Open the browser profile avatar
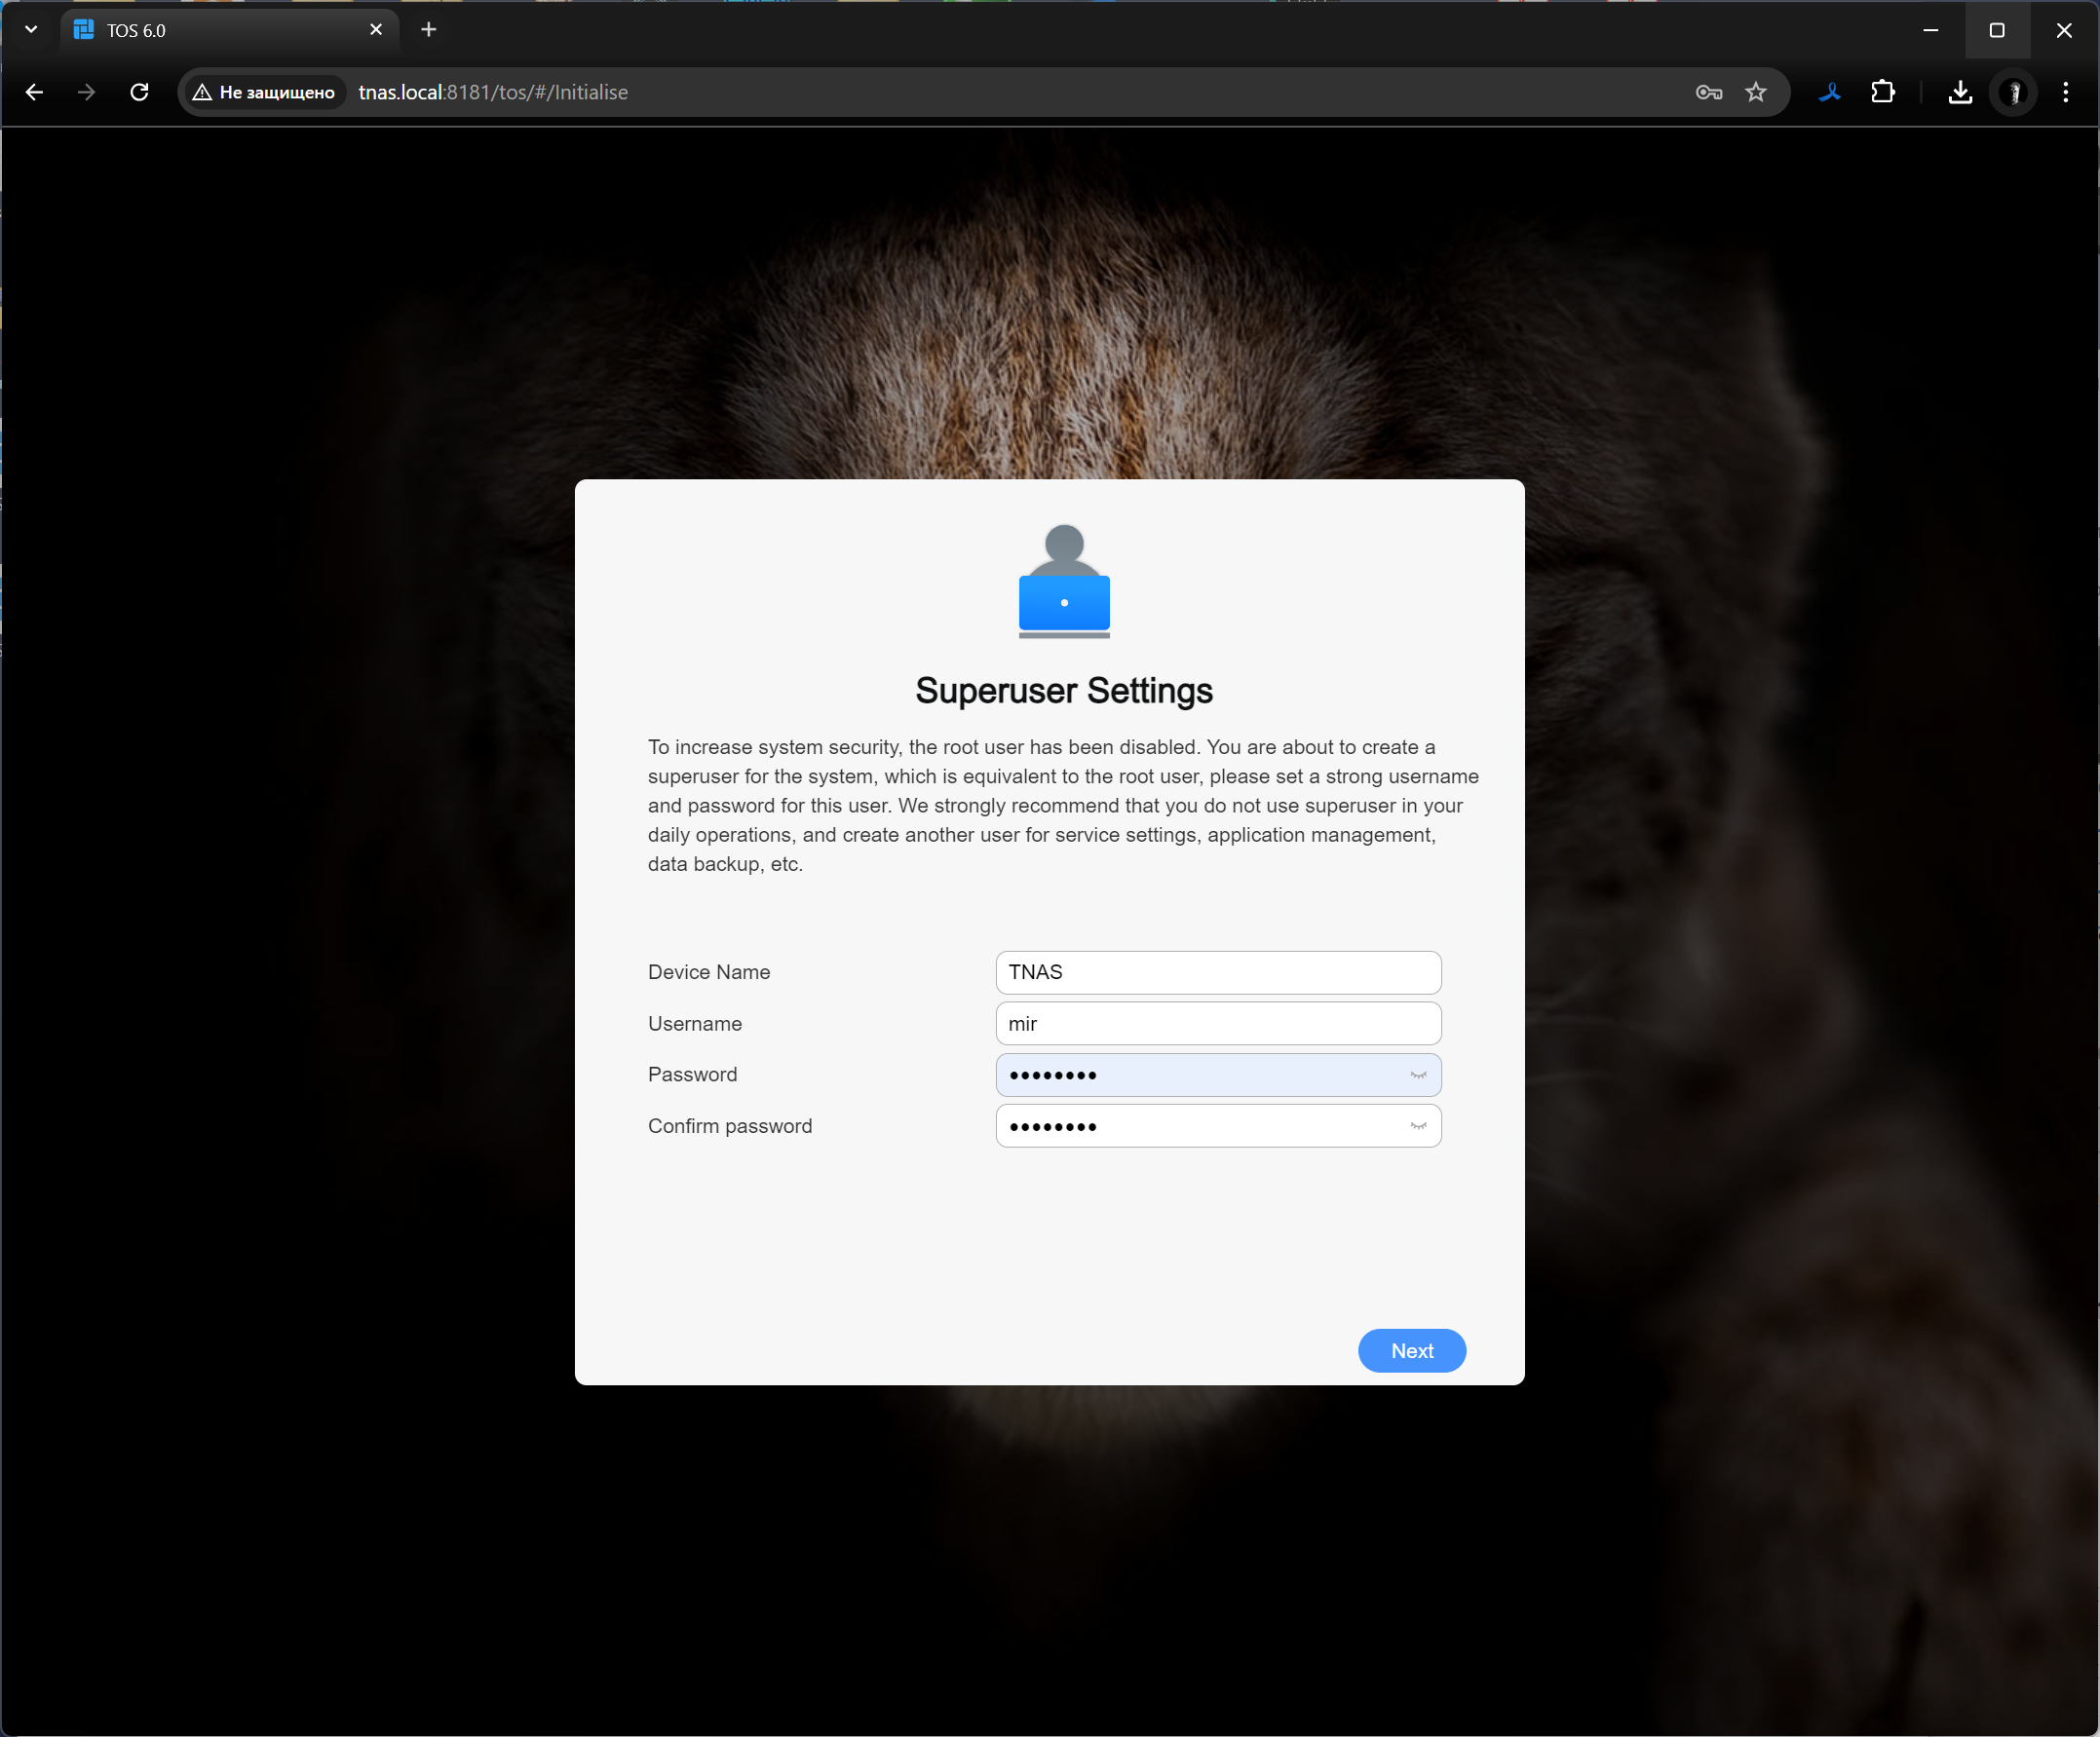Image resolution: width=2100 pixels, height=1737 pixels. pos(2013,92)
